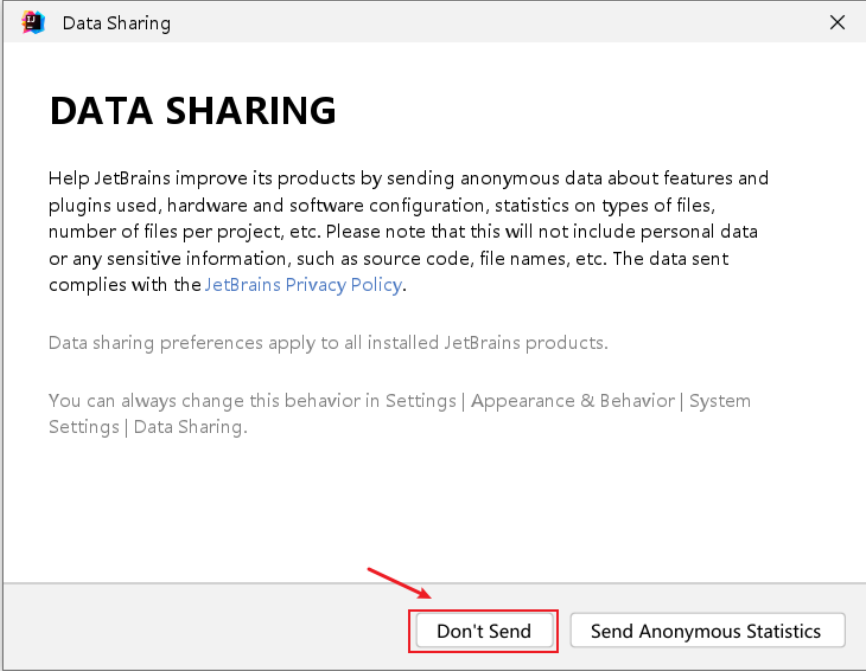Click the red arrow annotation above Don't Send
Image resolution: width=866 pixels, height=671 pixels.
click(x=399, y=583)
